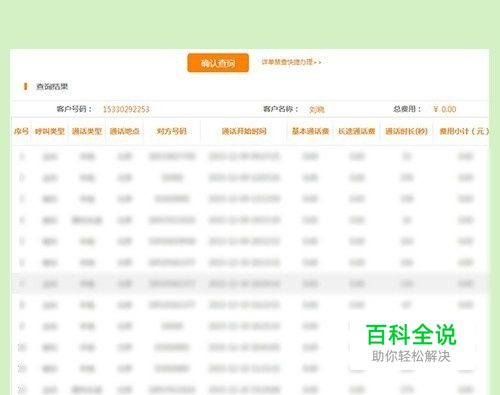Click the 长途通话费 column header

pos(357,131)
